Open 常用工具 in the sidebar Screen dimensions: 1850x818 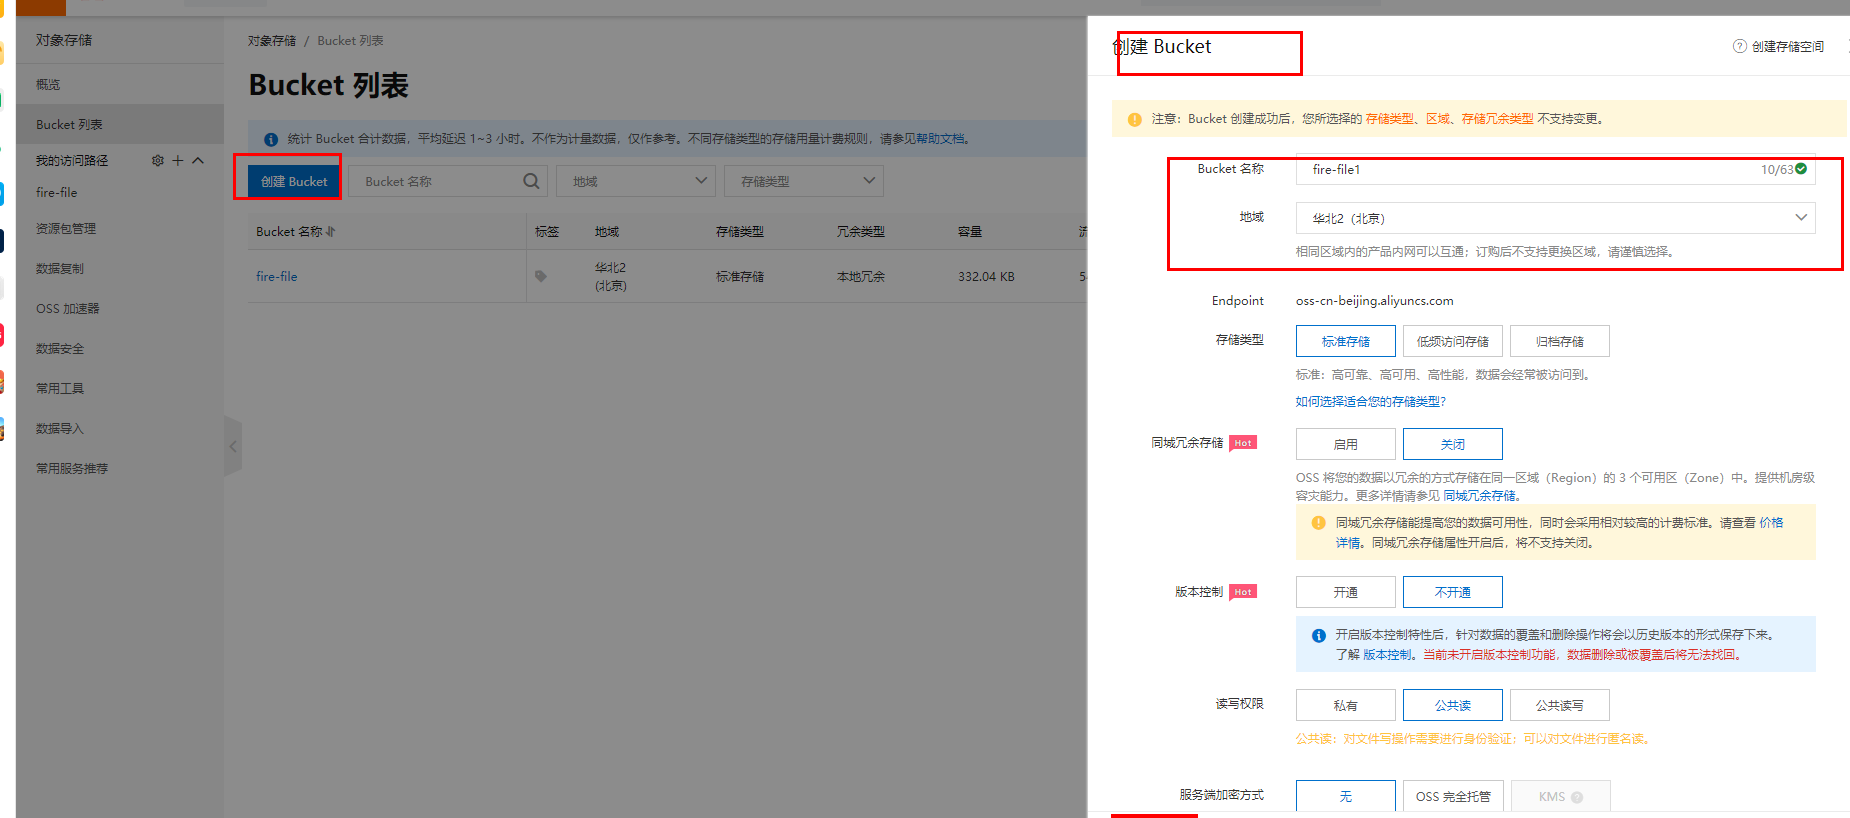(60, 388)
